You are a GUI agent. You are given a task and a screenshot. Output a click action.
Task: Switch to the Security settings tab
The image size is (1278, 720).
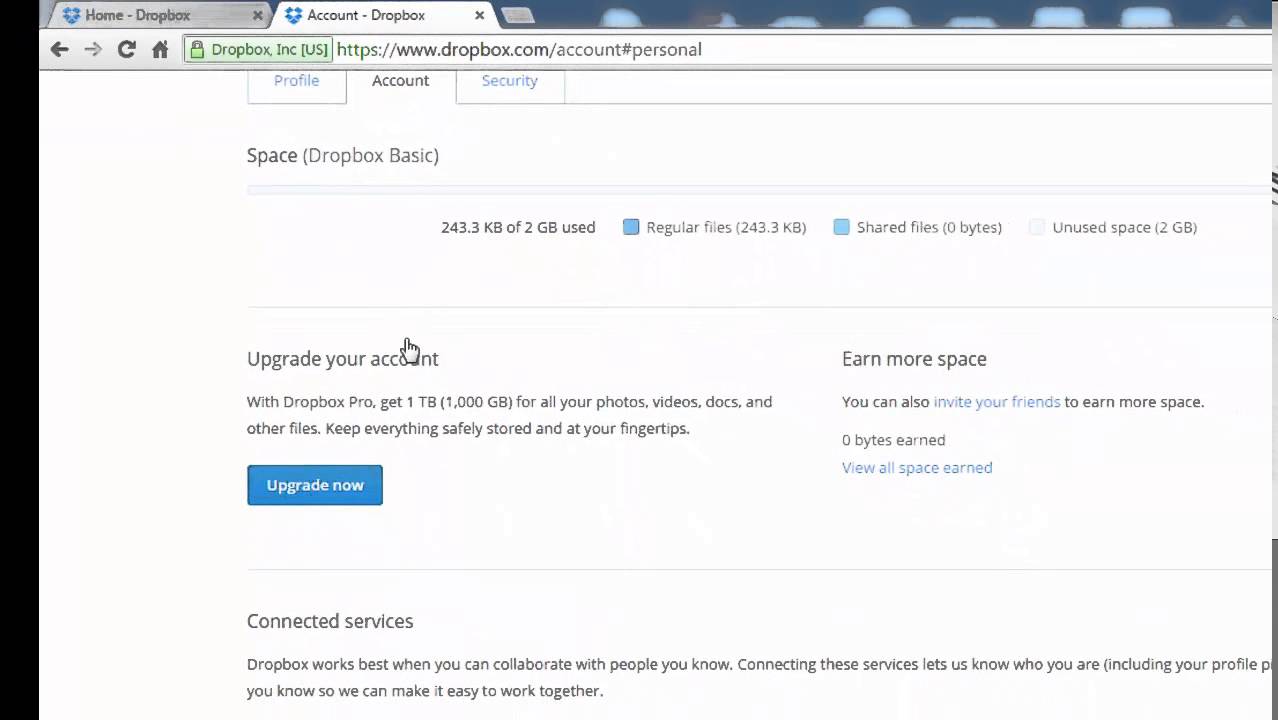510,81
